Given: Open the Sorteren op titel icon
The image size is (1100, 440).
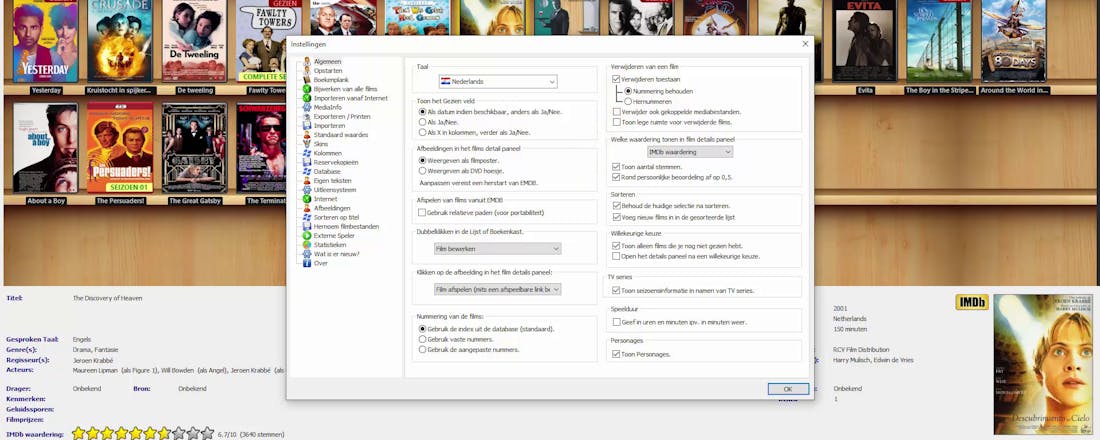Looking at the screenshot, I should [307, 218].
